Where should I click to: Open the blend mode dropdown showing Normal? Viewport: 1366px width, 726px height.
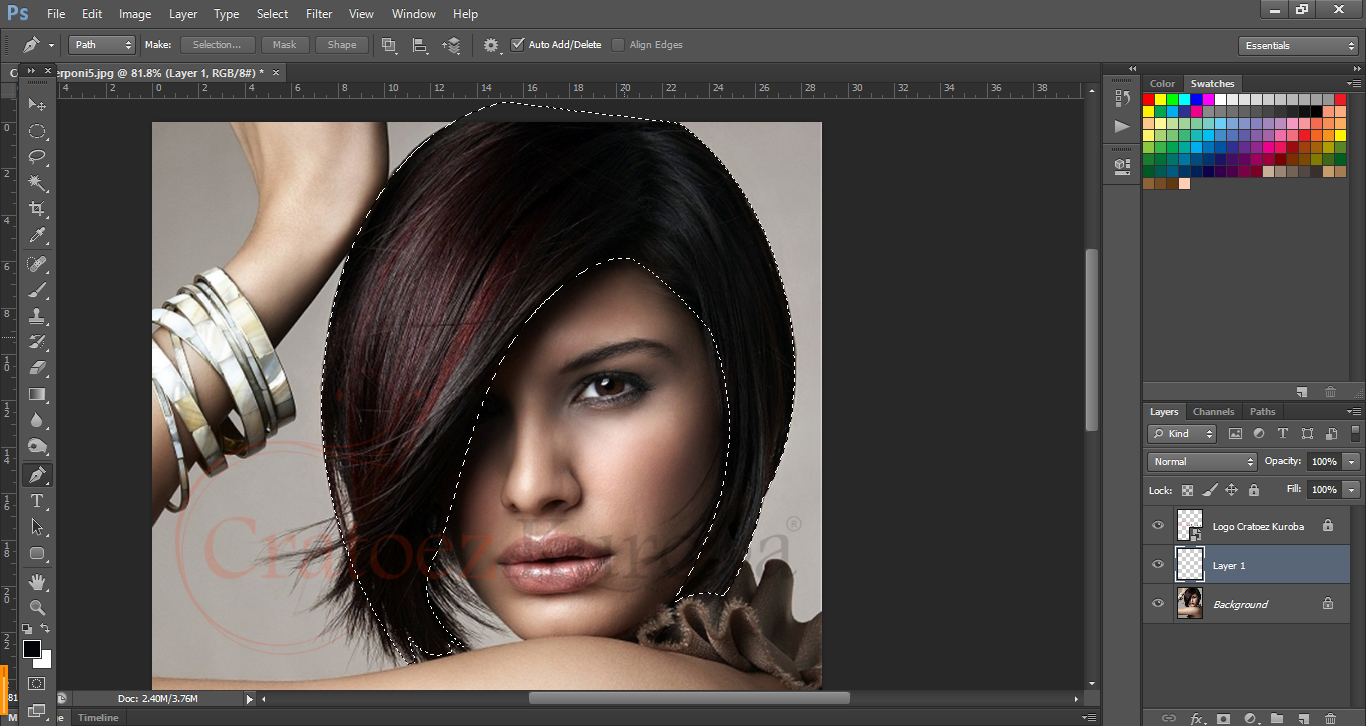(1200, 461)
